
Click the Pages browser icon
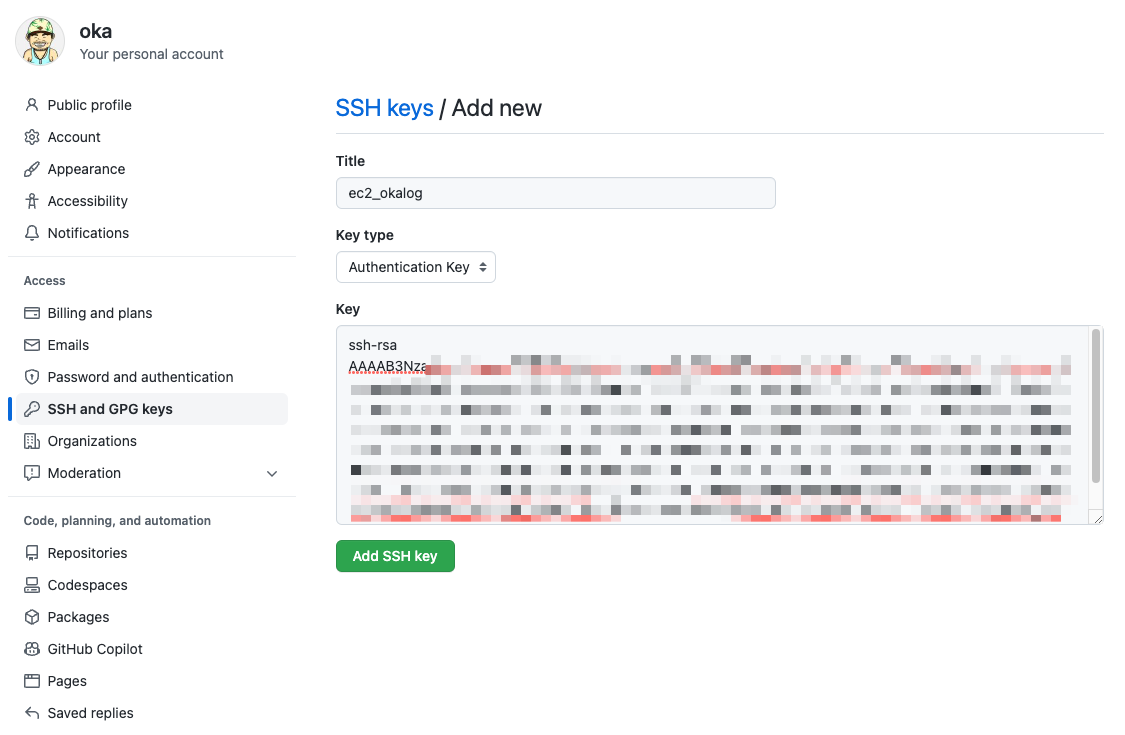point(32,681)
